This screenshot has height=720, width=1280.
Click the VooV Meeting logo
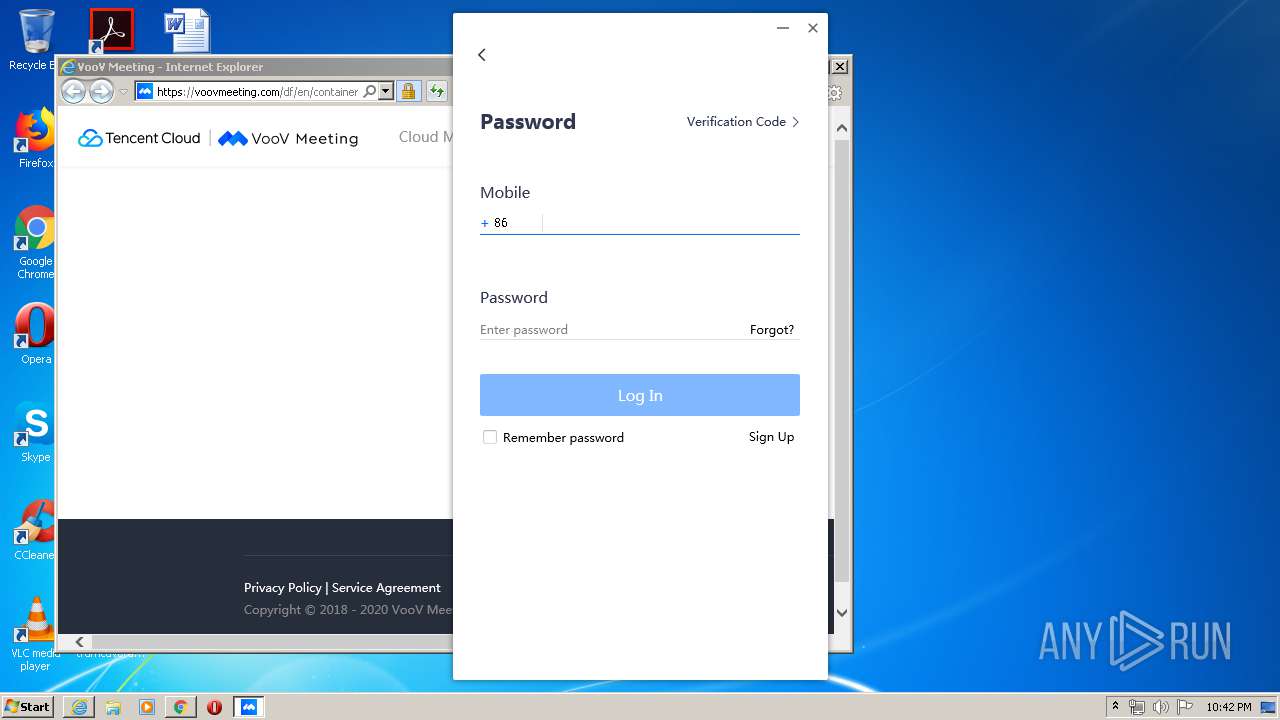coord(288,139)
